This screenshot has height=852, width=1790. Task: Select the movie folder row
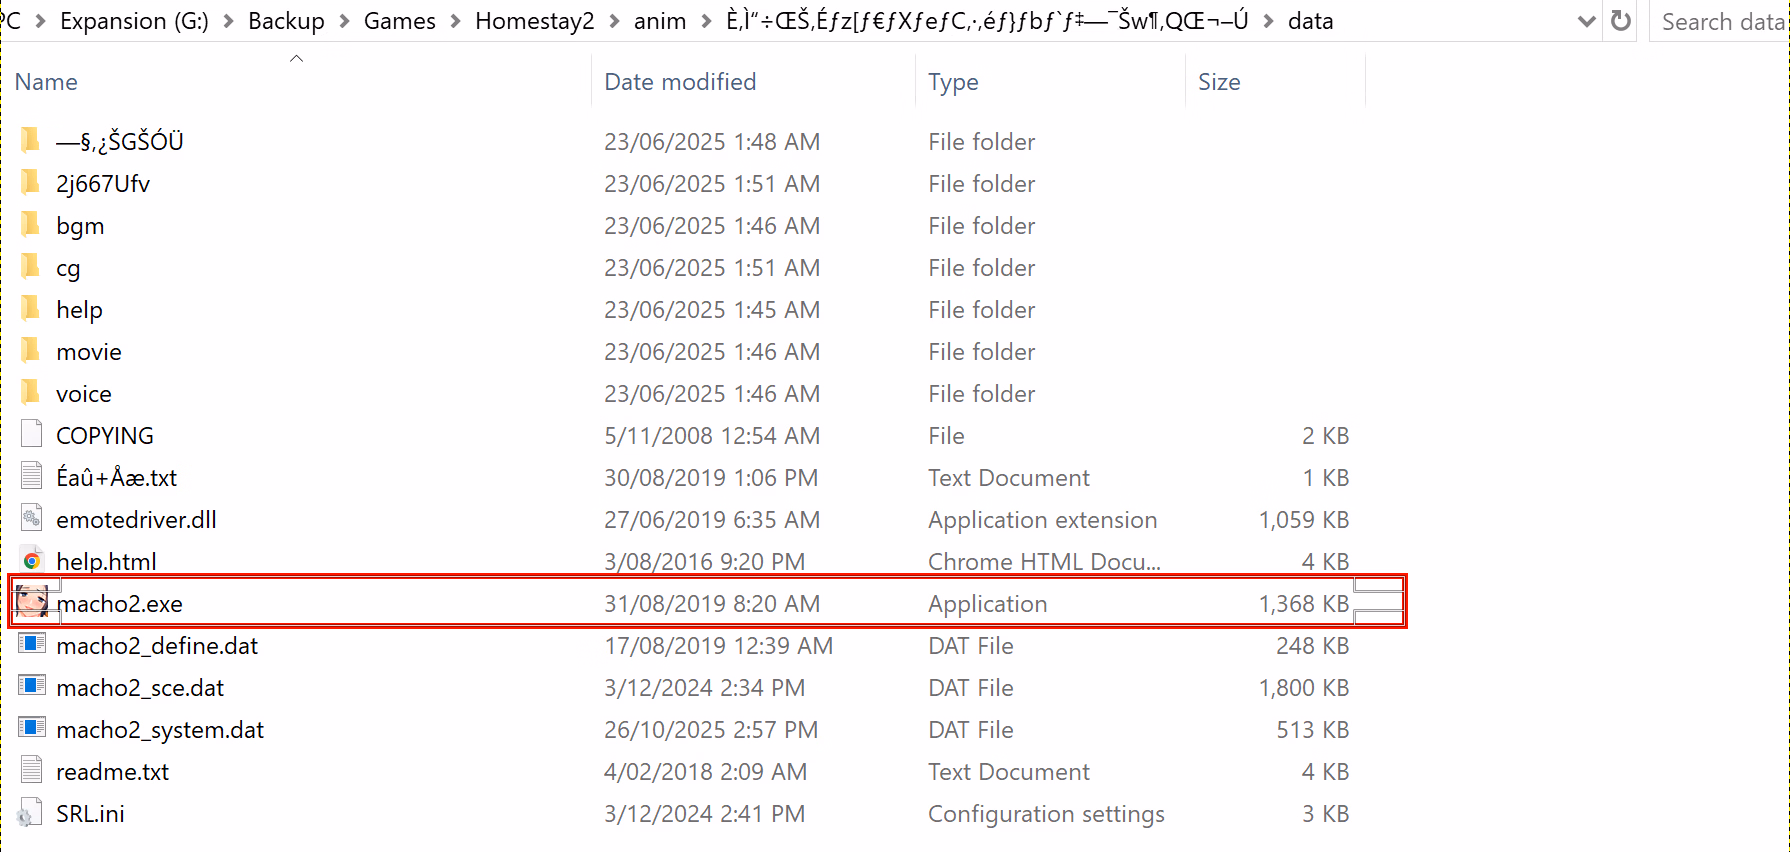[89, 352]
